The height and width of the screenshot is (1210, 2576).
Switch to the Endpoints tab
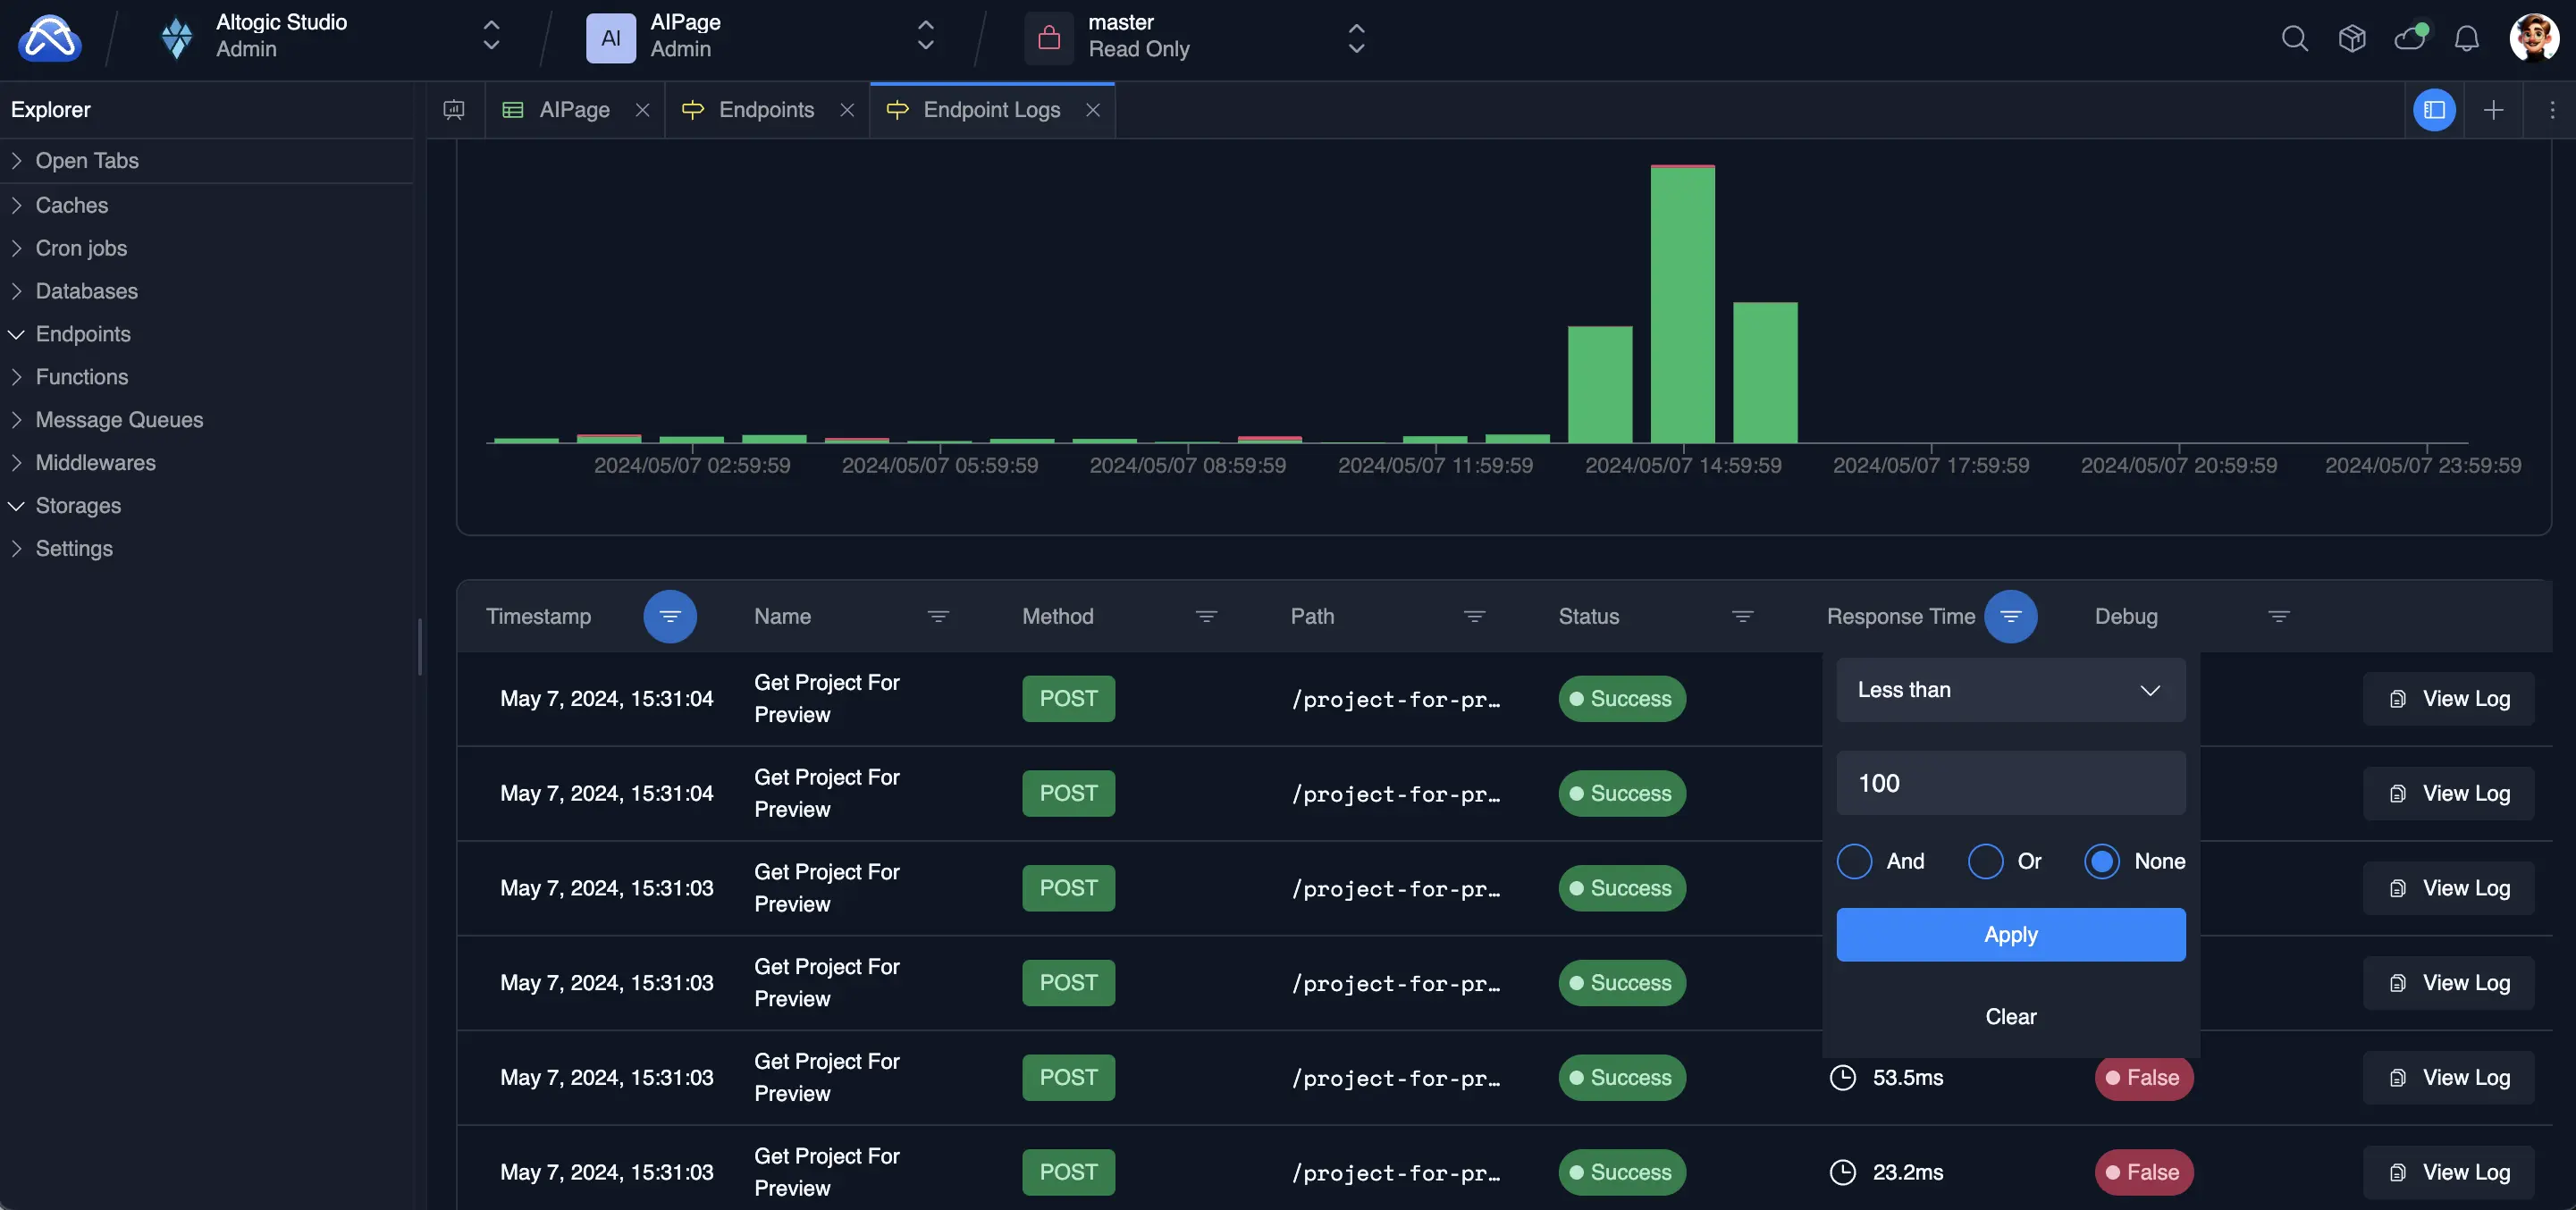point(765,110)
